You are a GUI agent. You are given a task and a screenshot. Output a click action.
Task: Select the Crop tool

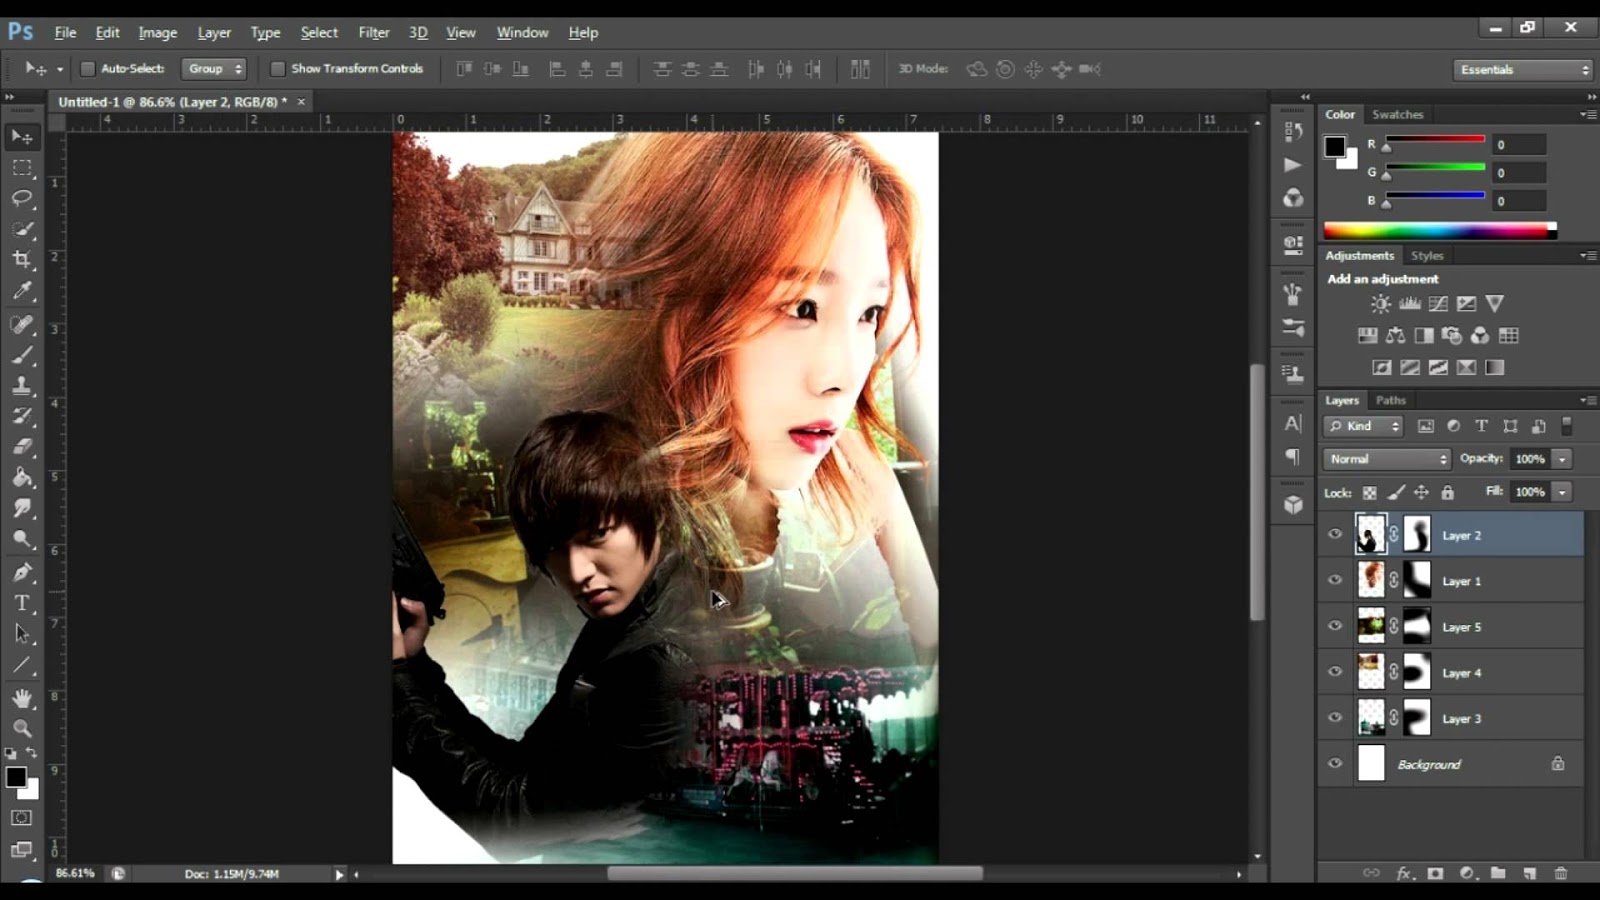[22, 260]
